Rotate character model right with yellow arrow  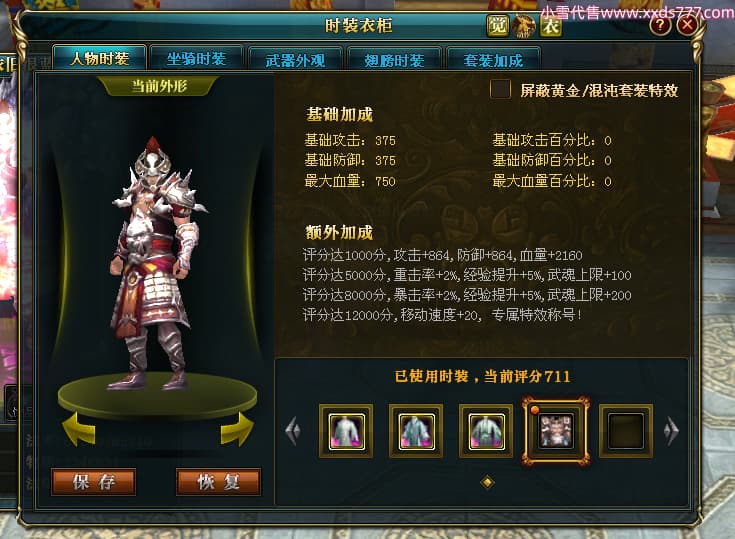237,429
